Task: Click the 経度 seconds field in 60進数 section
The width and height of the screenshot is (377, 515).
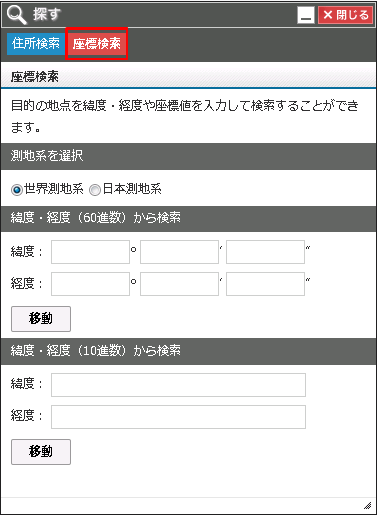Action: pos(265,284)
